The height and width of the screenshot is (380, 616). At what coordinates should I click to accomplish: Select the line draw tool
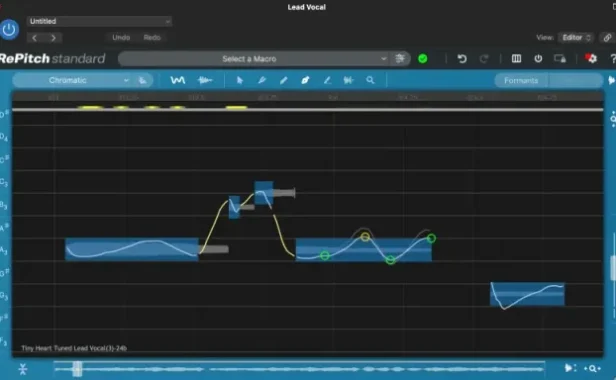(x=327, y=80)
